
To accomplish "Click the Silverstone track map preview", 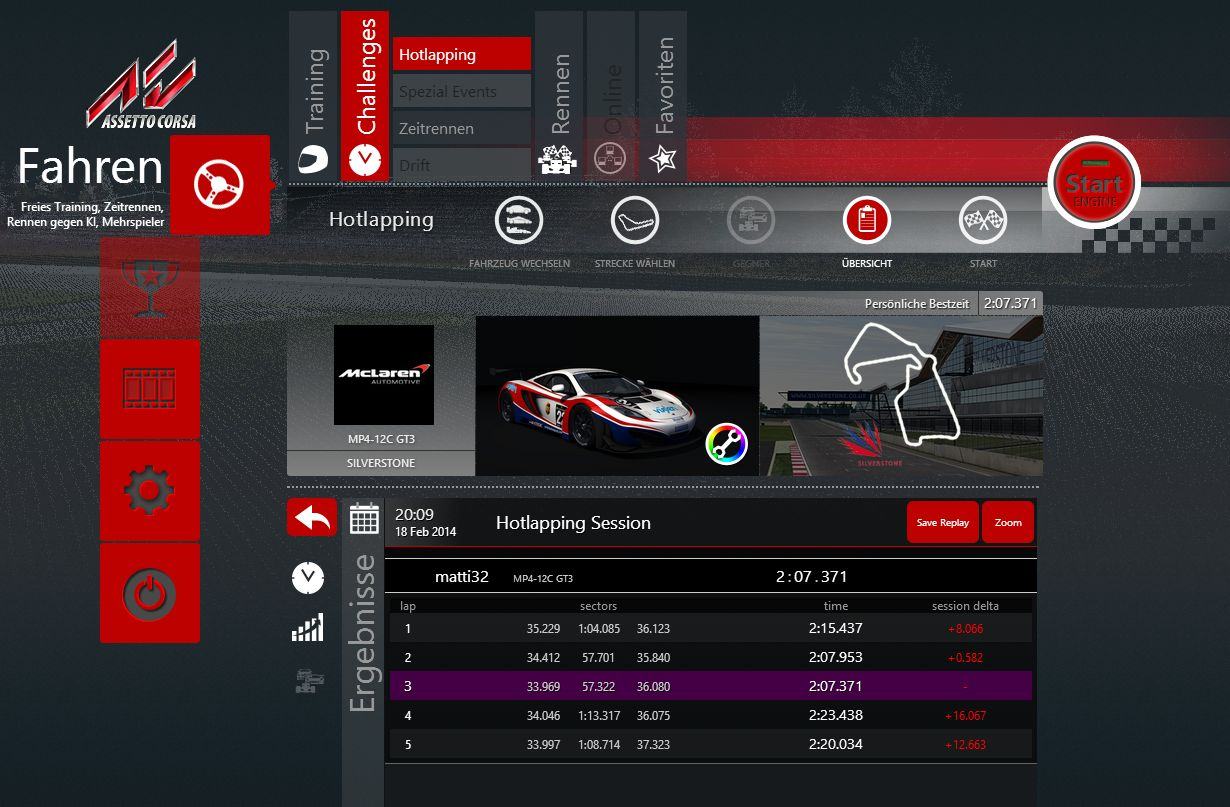I will 901,396.
